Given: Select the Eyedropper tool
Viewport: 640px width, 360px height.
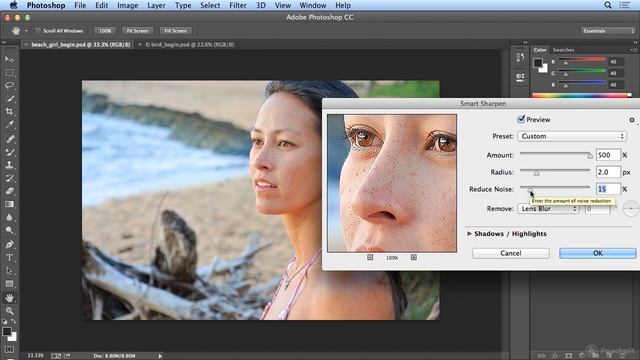Looking at the screenshot, I should 9,124.
